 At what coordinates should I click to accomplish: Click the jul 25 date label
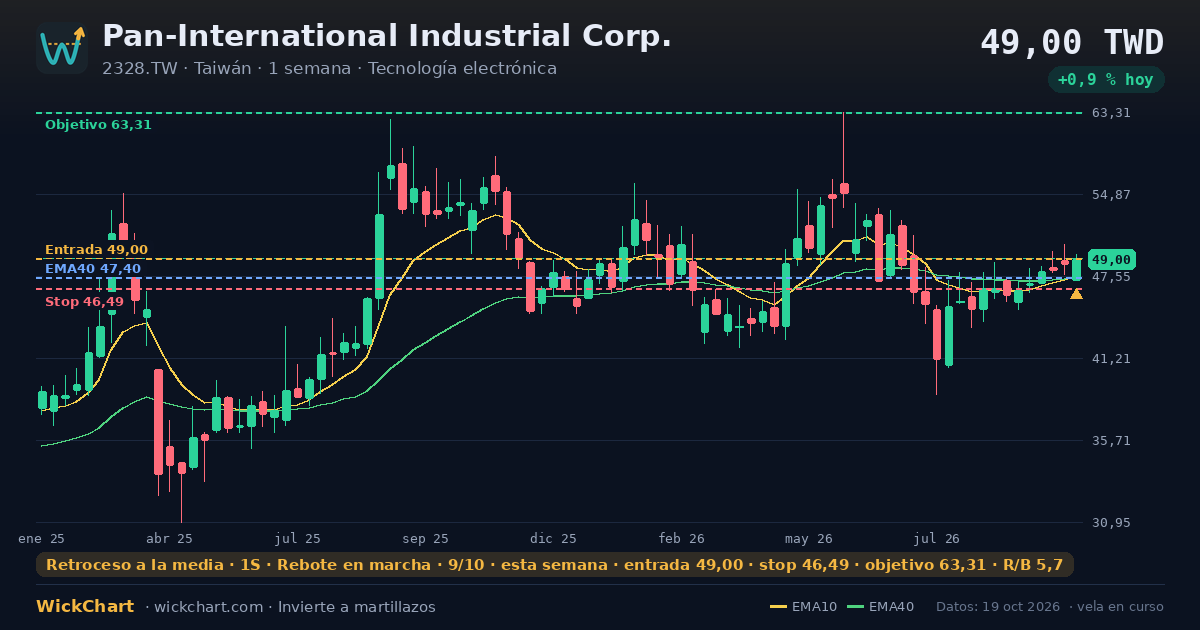click(x=298, y=538)
